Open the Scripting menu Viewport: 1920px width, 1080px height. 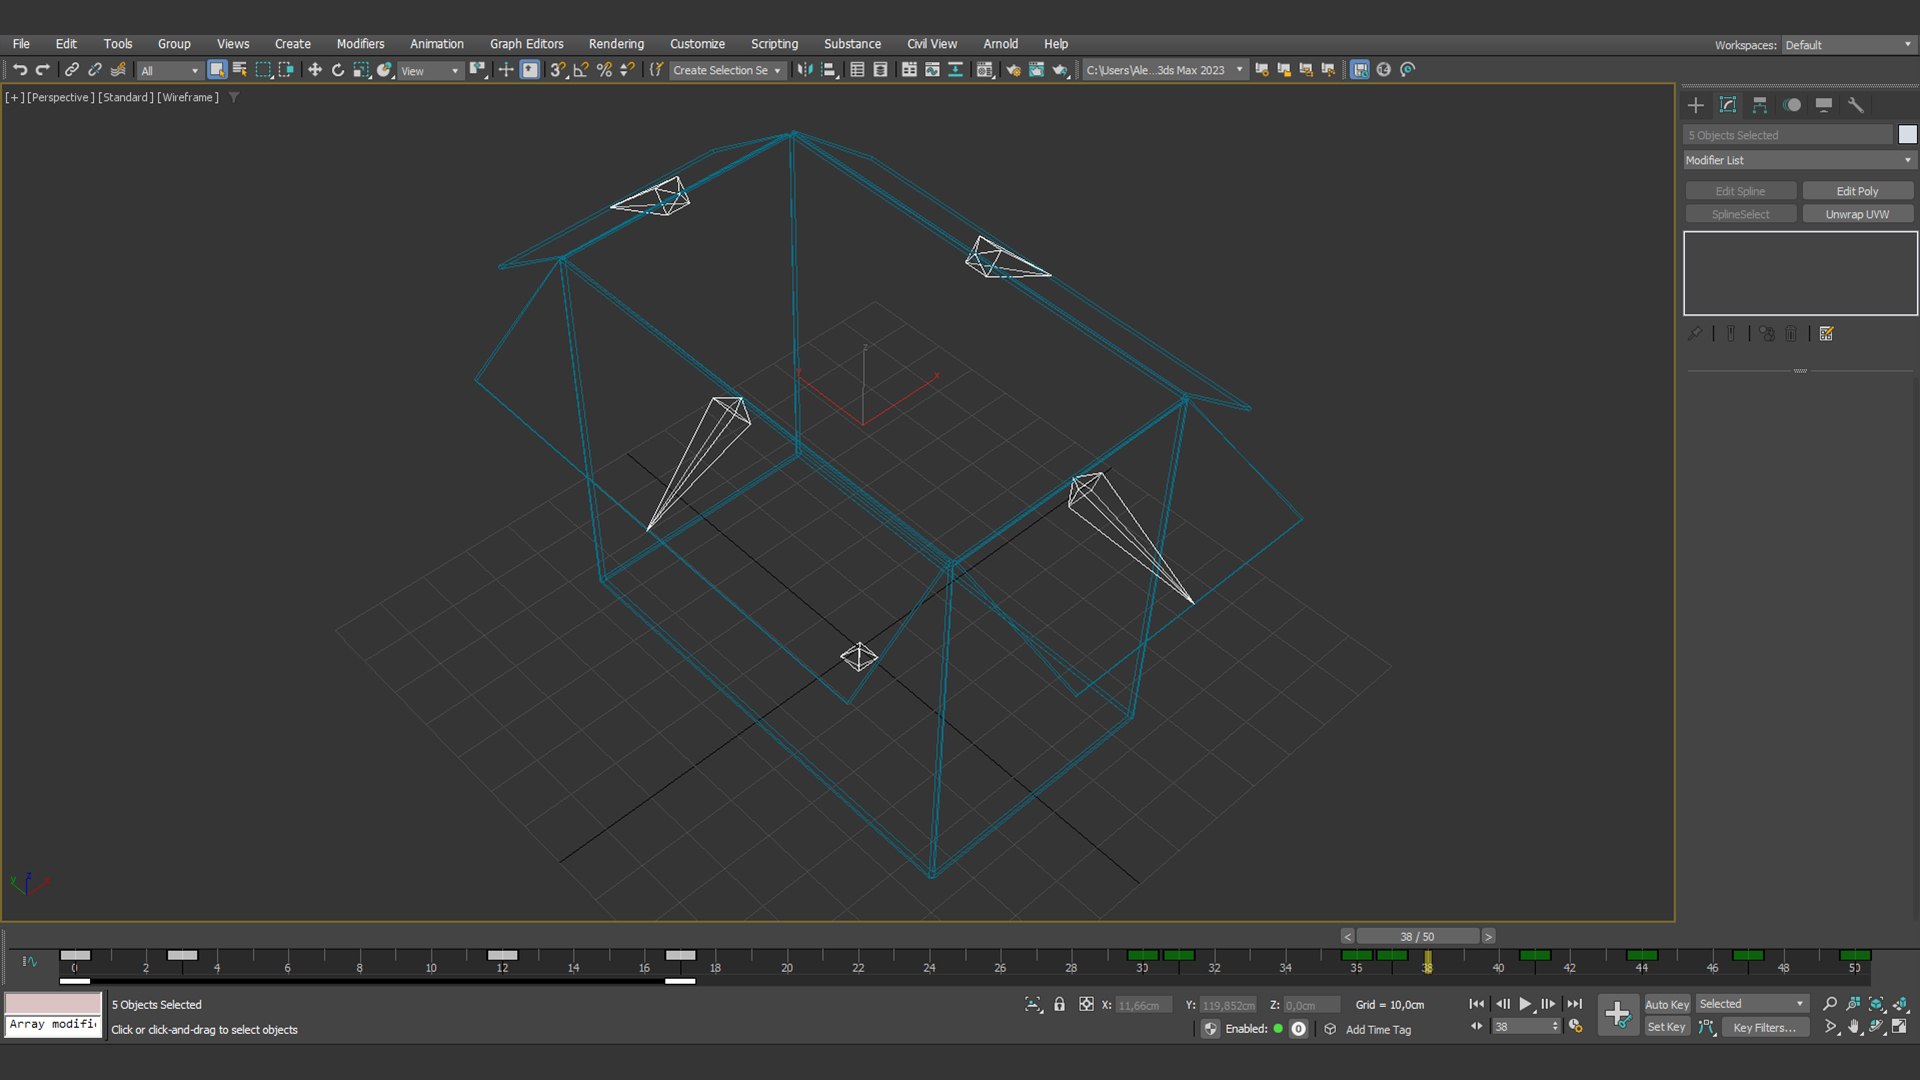(774, 44)
